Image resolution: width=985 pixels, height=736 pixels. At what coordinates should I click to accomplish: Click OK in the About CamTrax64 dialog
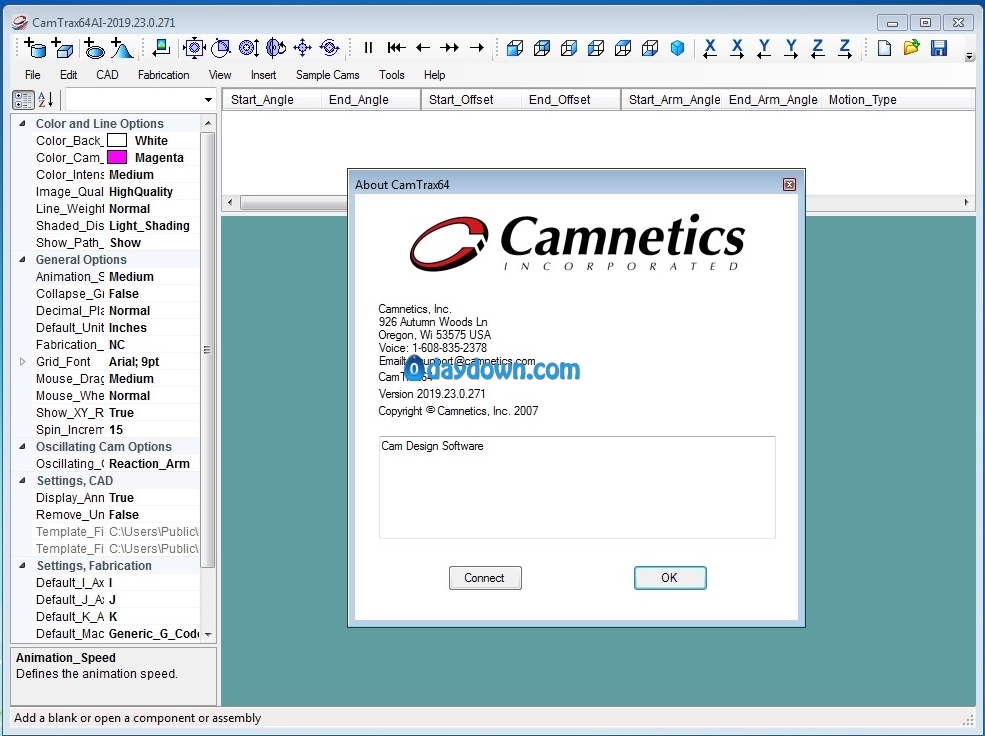tap(670, 578)
